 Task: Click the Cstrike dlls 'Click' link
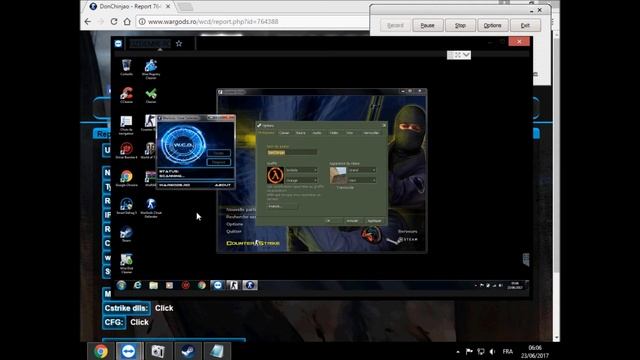tap(164, 308)
